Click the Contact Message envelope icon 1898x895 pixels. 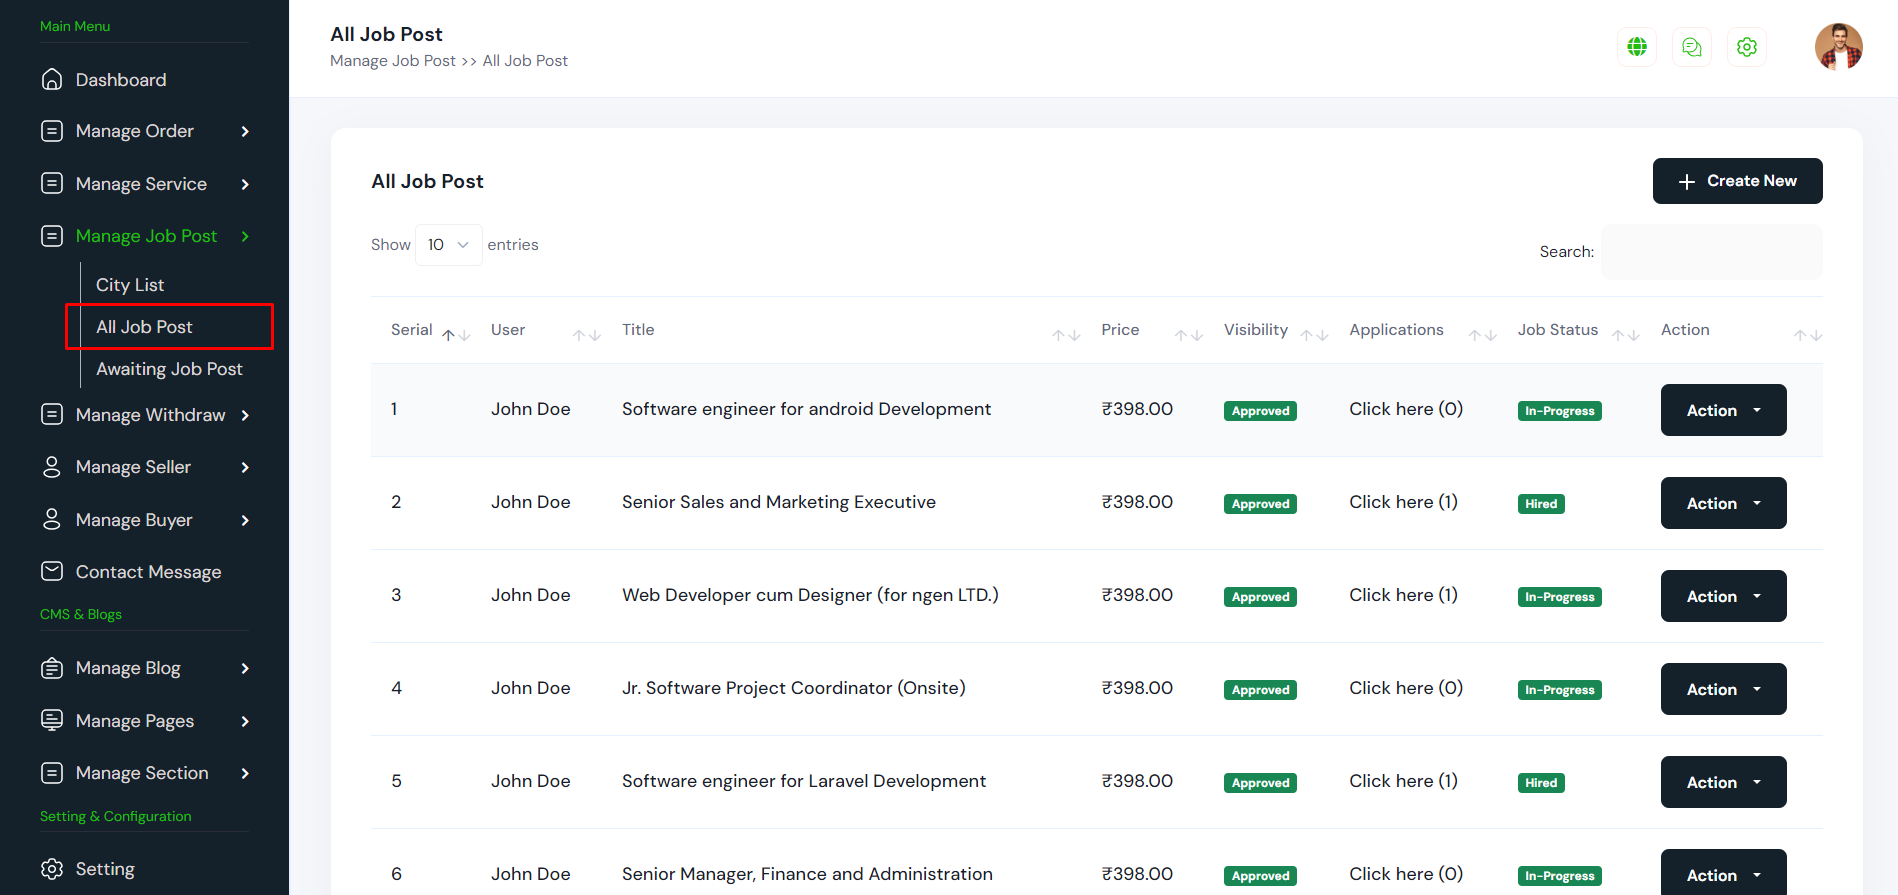point(52,571)
